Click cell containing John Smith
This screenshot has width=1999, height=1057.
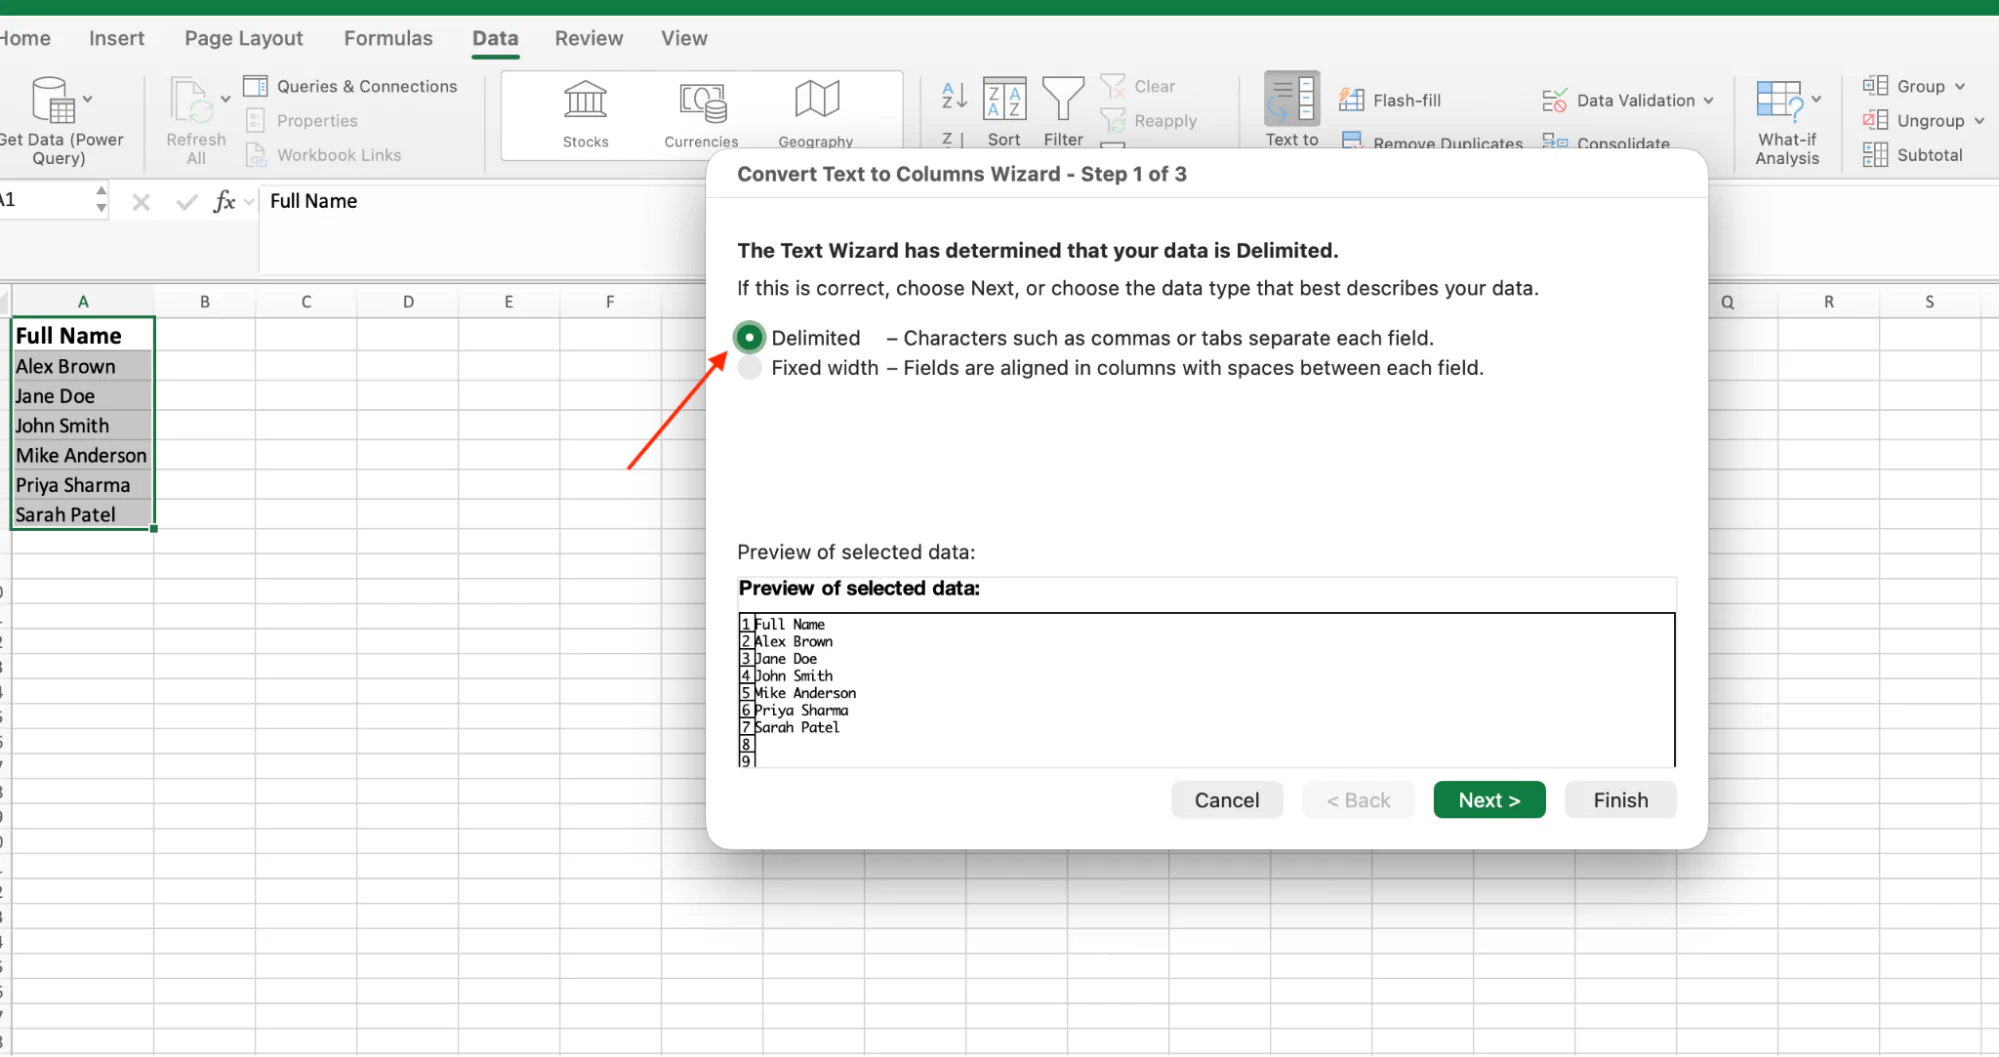coord(83,425)
